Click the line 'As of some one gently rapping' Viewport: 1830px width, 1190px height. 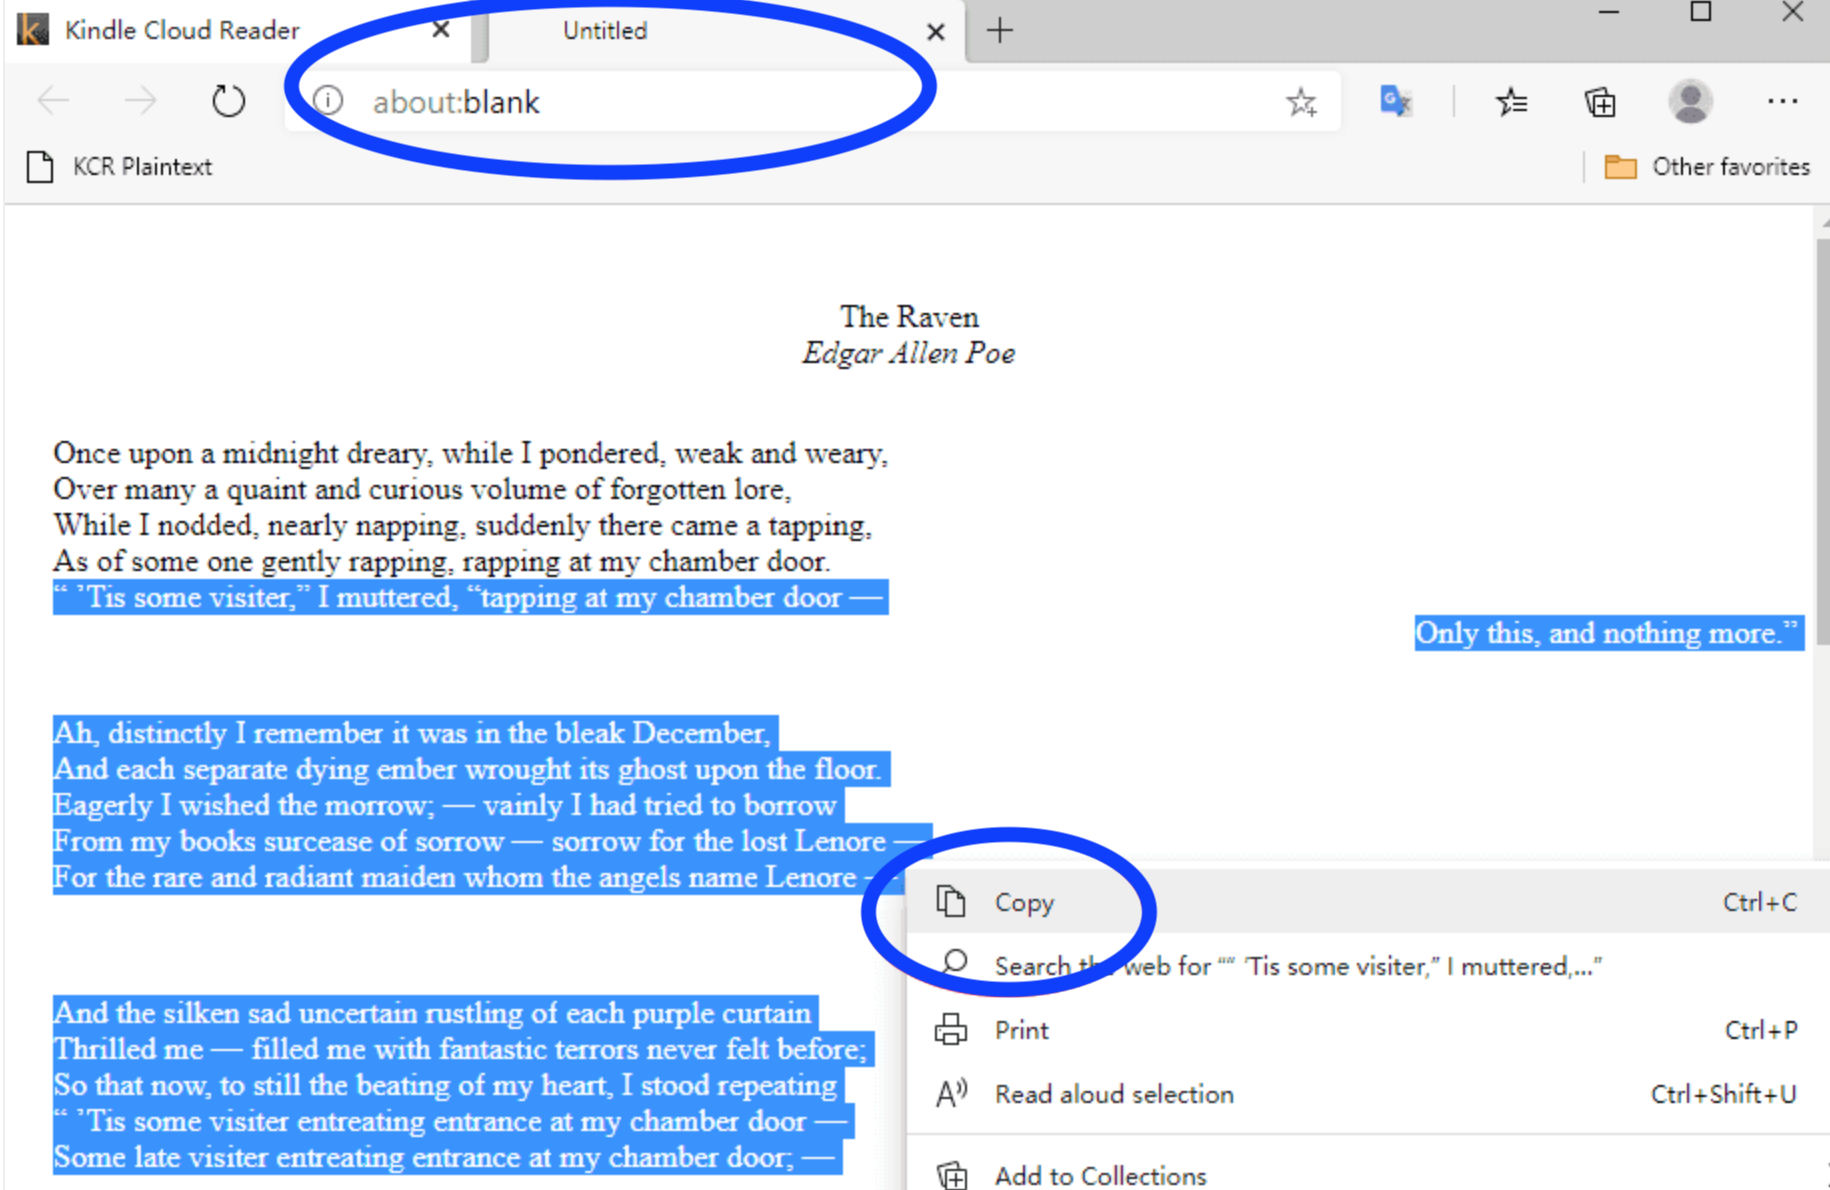pyautogui.click(x=441, y=561)
